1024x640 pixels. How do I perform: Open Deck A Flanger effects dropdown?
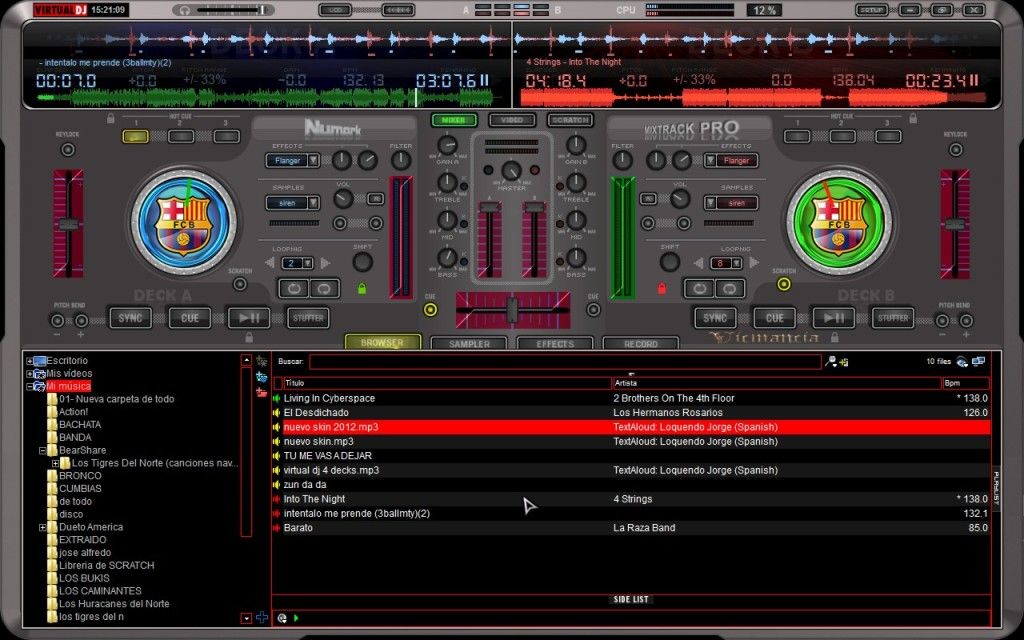click(313, 161)
